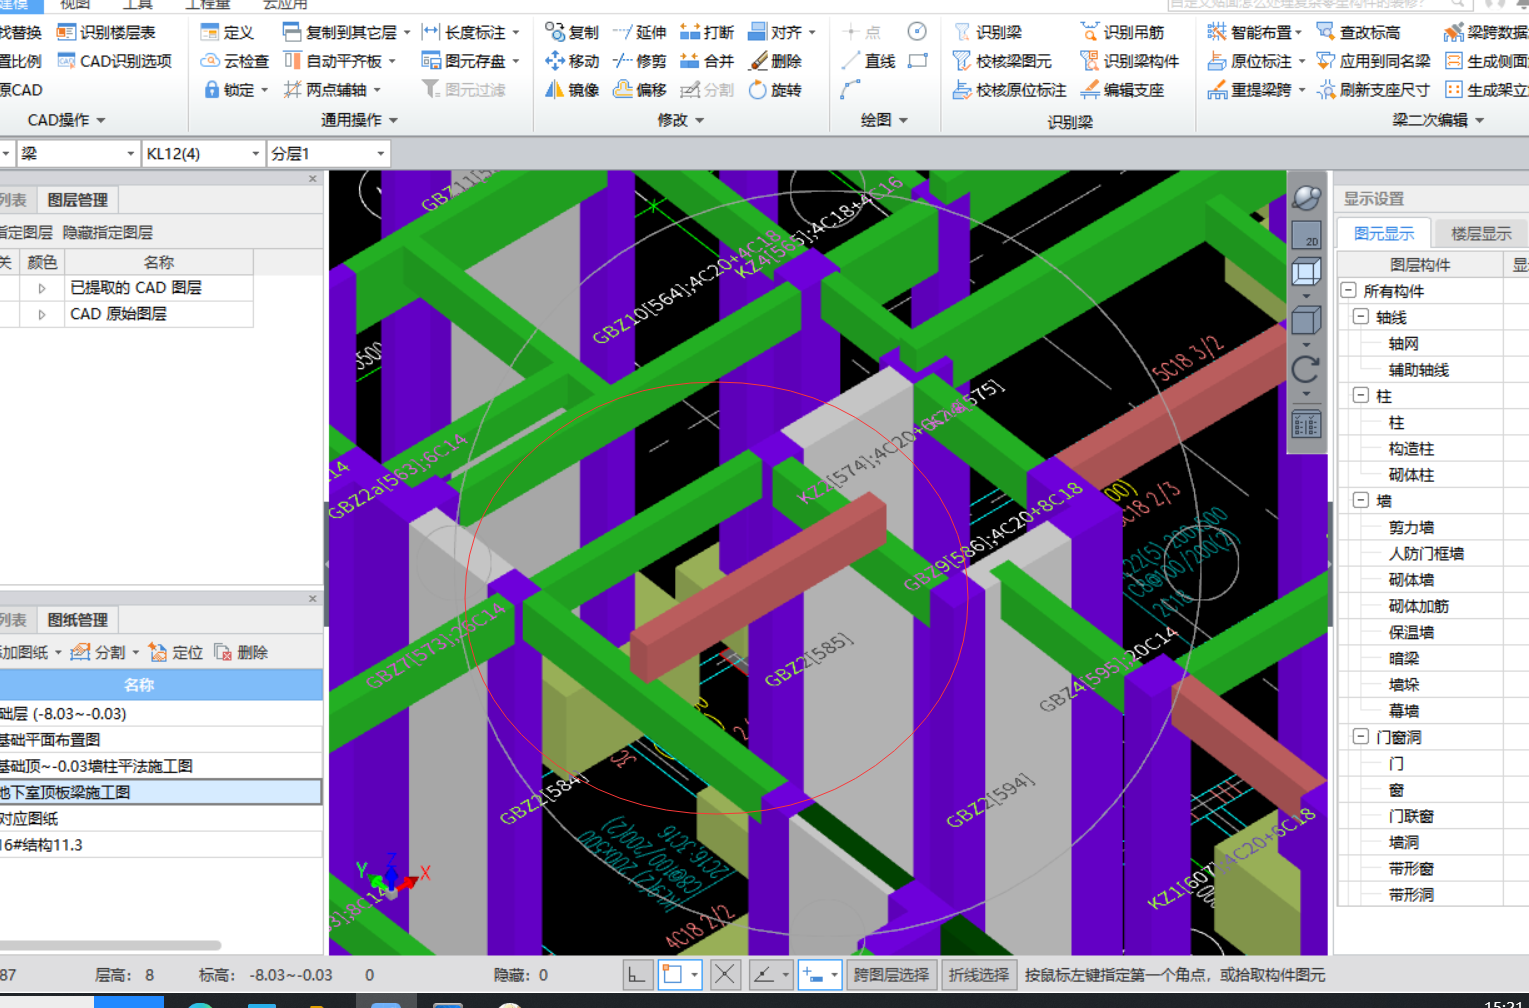Select the 直线 (Line) drawing tool

pyautogui.click(x=868, y=61)
